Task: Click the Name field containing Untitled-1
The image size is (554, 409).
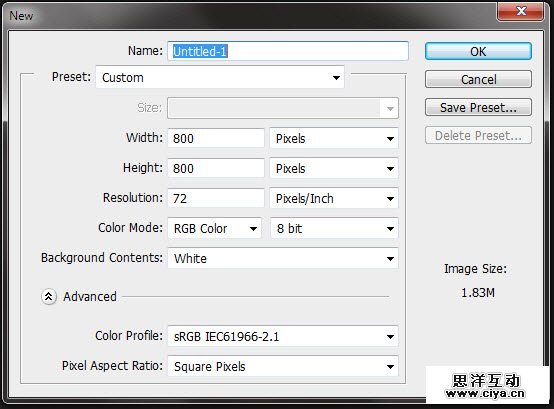Action: coord(288,51)
